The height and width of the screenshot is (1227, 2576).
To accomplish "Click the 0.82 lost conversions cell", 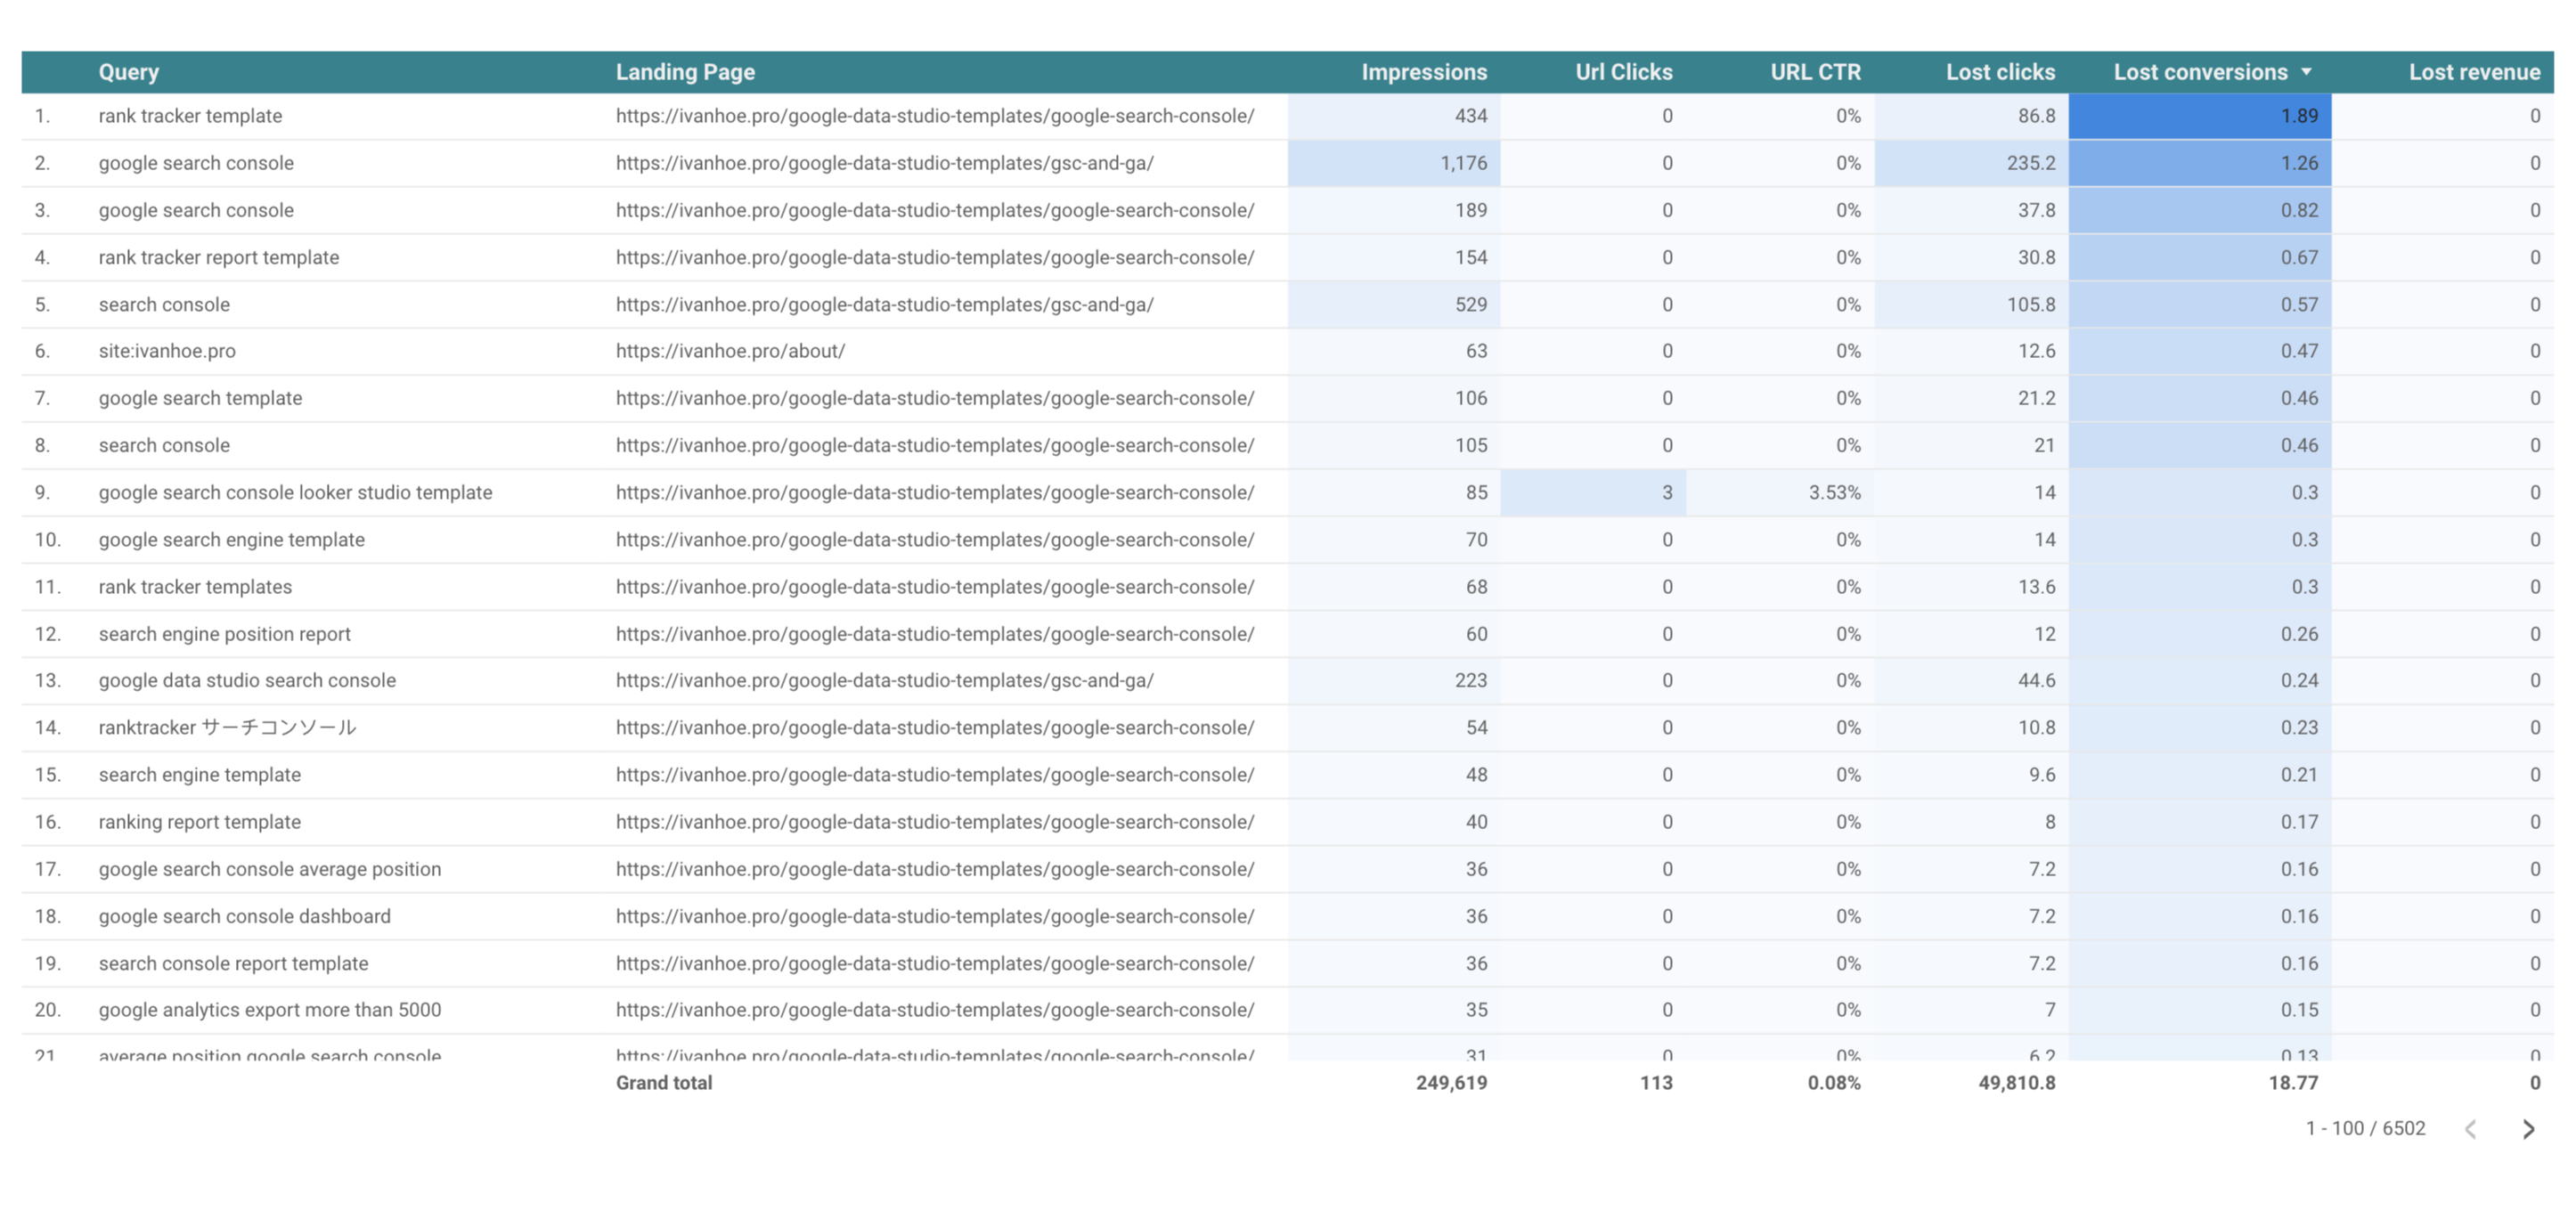I will 2200,210.
